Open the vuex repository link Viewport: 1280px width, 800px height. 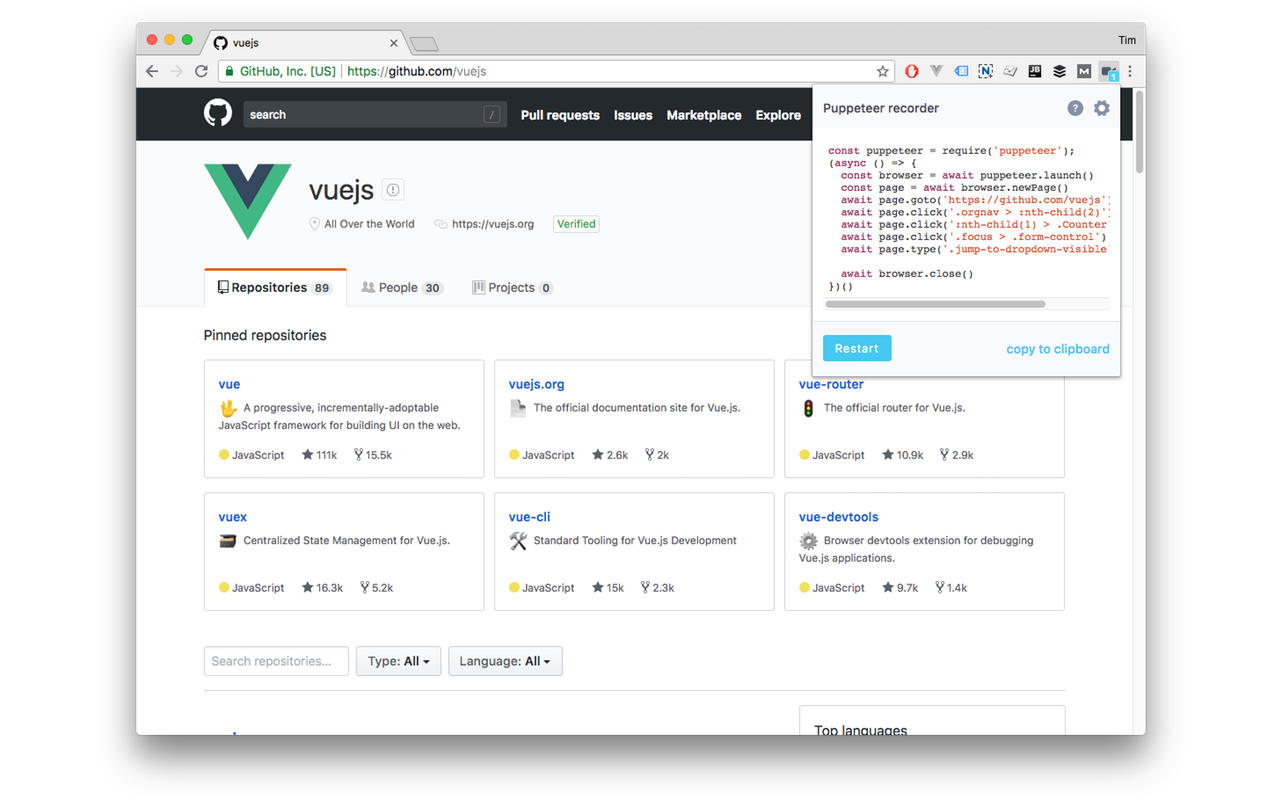point(232,517)
